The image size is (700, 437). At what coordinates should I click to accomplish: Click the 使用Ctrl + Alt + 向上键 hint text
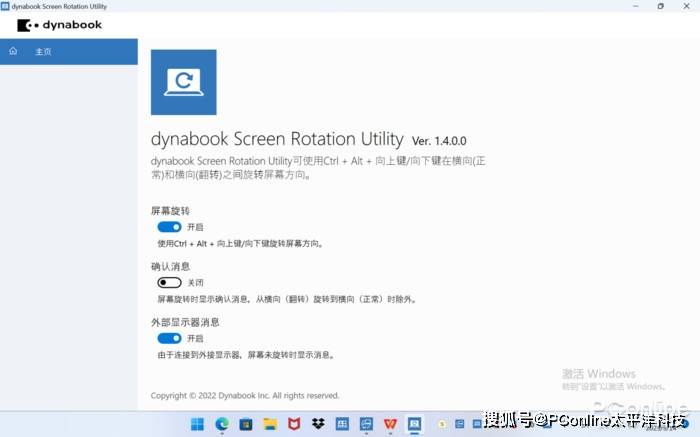[240, 244]
